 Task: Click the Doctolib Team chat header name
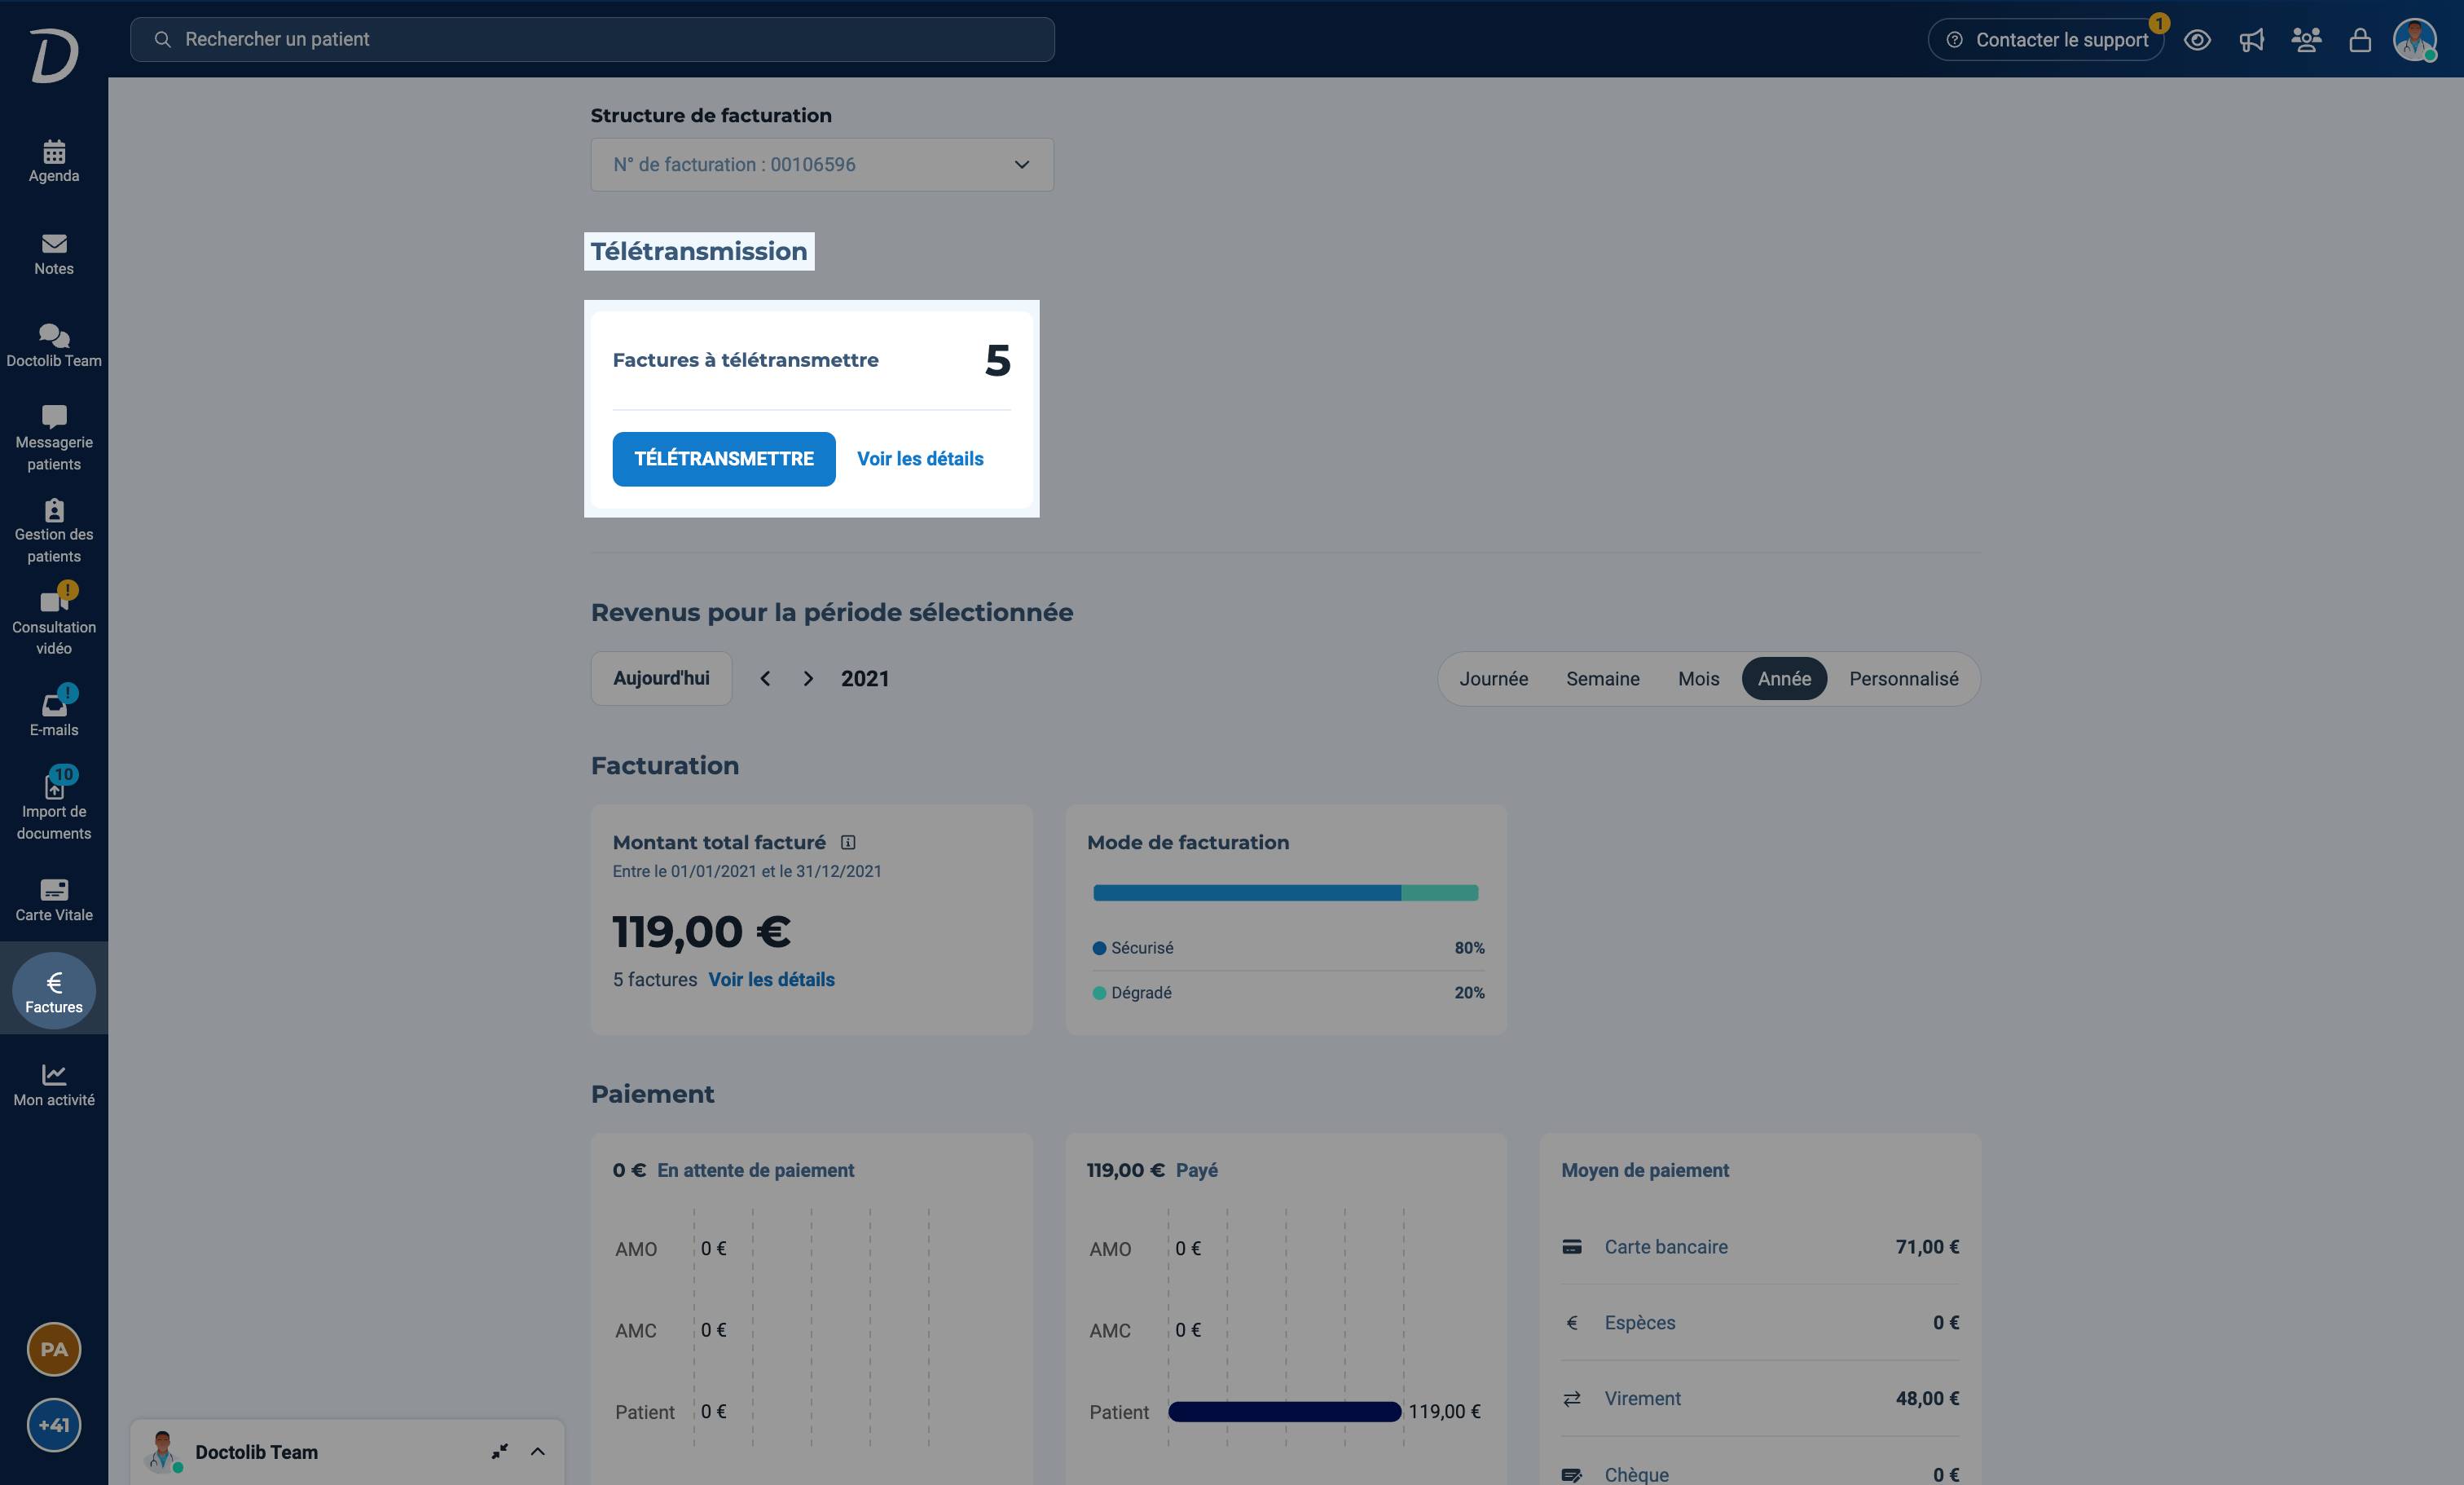(x=256, y=1452)
